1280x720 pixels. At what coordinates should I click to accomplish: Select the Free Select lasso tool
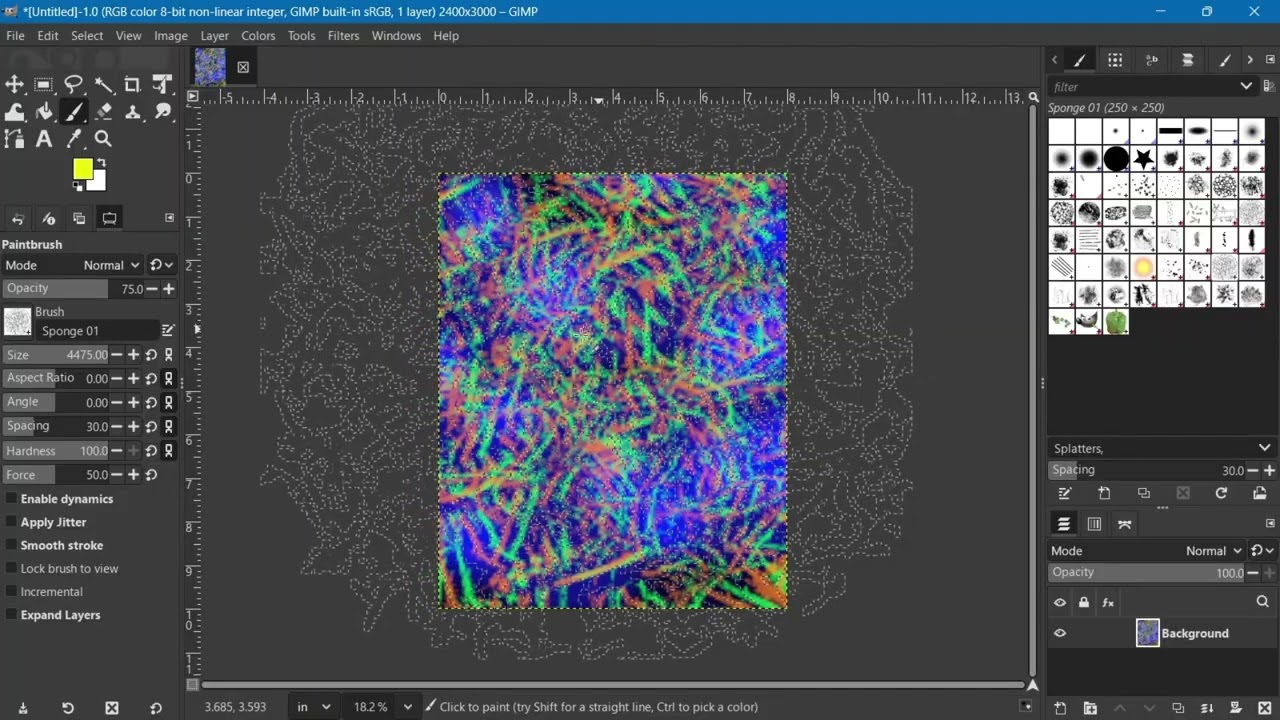pos(74,85)
